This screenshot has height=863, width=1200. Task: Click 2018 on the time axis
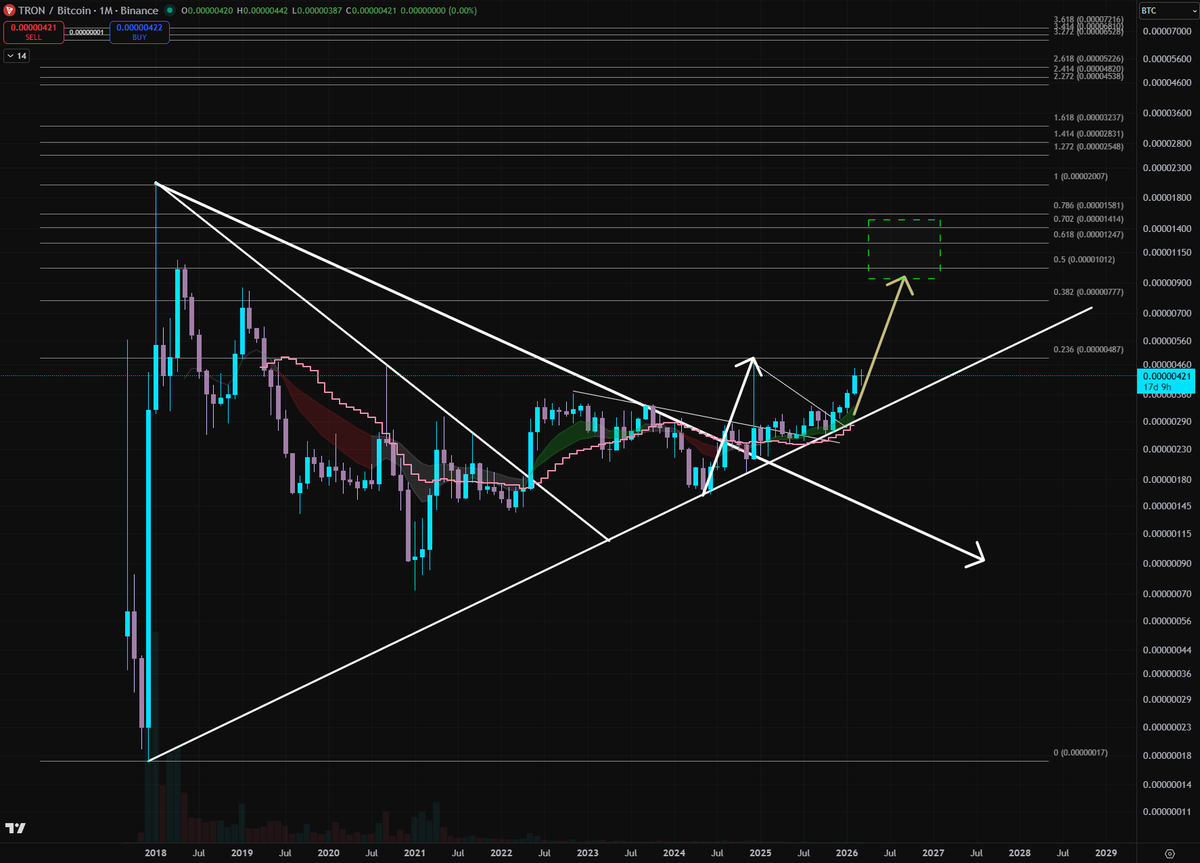tap(155, 854)
